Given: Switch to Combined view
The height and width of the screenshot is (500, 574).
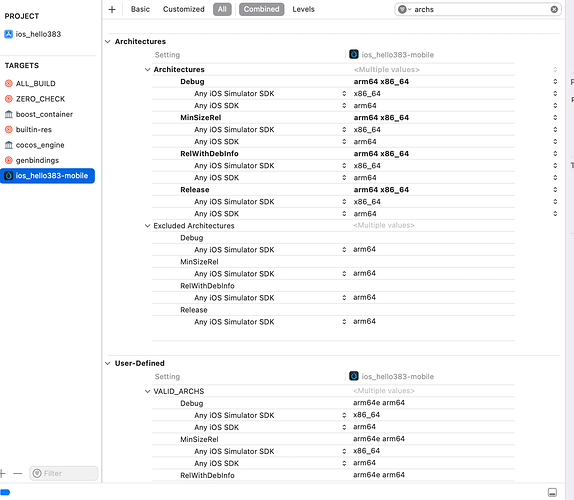Looking at the screenshot, I should click(x=261, y=9).
